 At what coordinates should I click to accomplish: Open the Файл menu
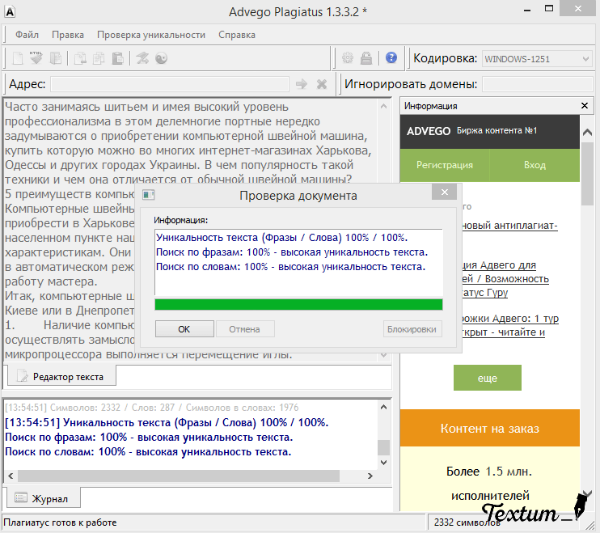27,35
